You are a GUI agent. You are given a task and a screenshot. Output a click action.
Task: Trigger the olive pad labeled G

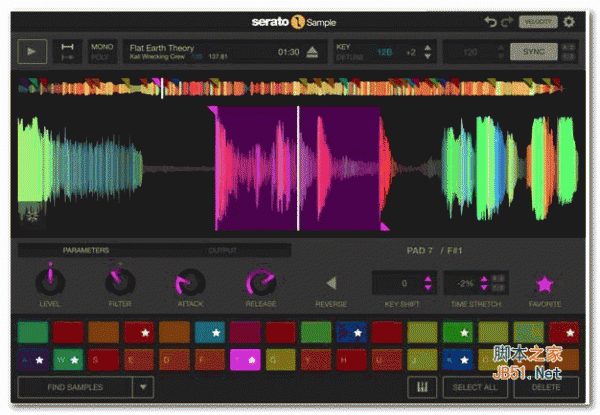(x=281, y=360)
